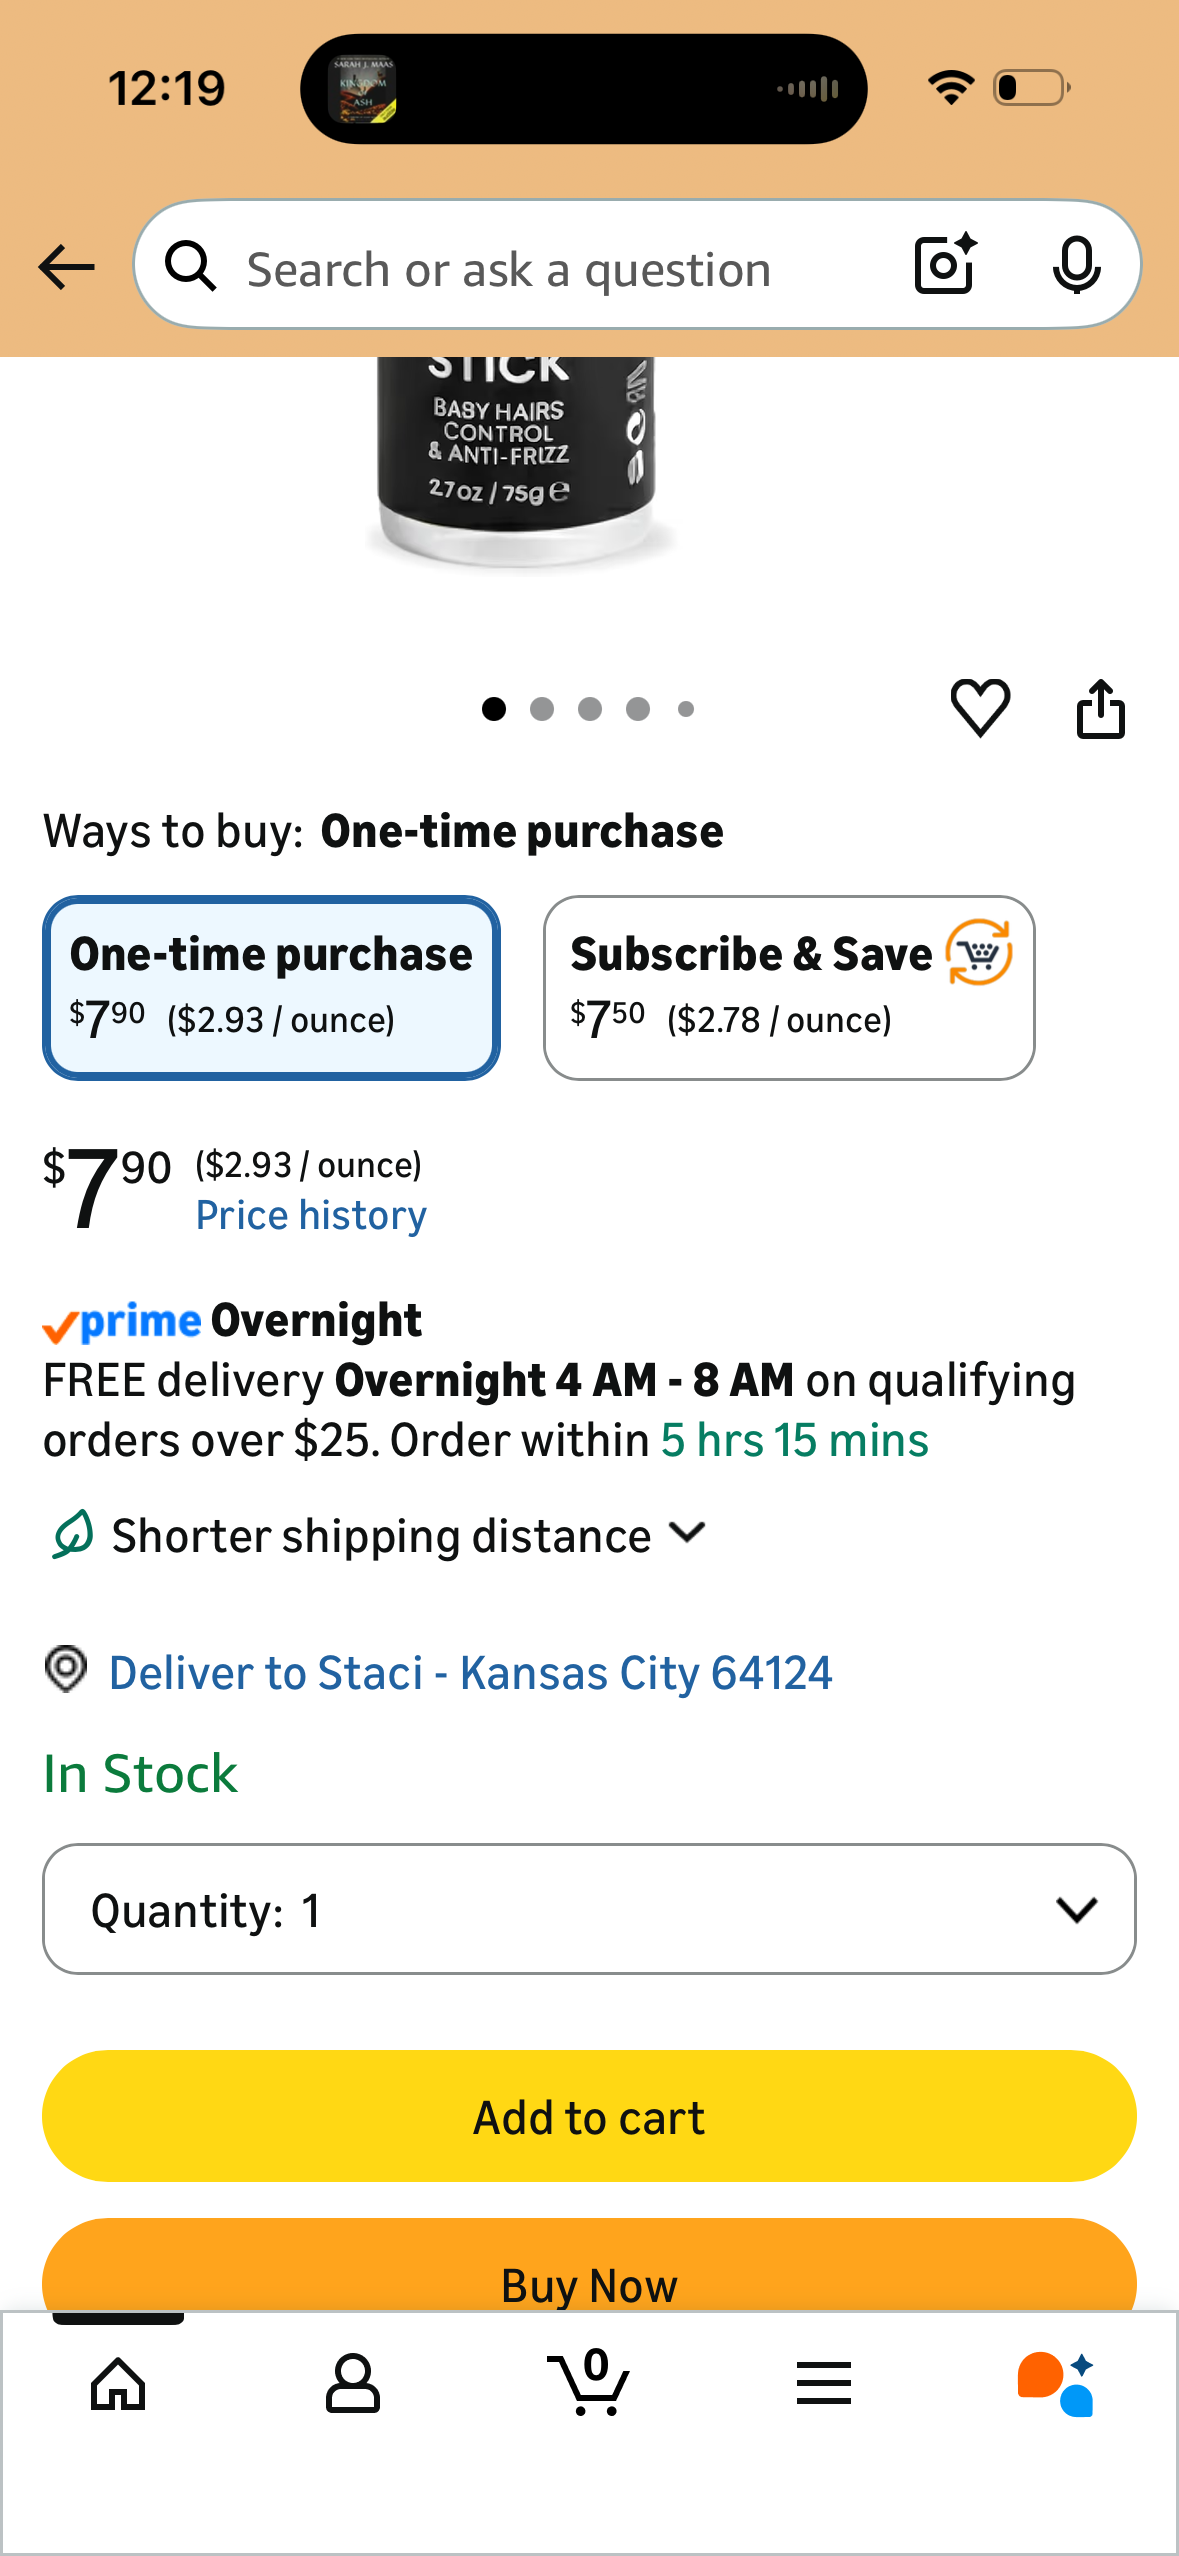Go to Home tab

[x=118, y=2384]
